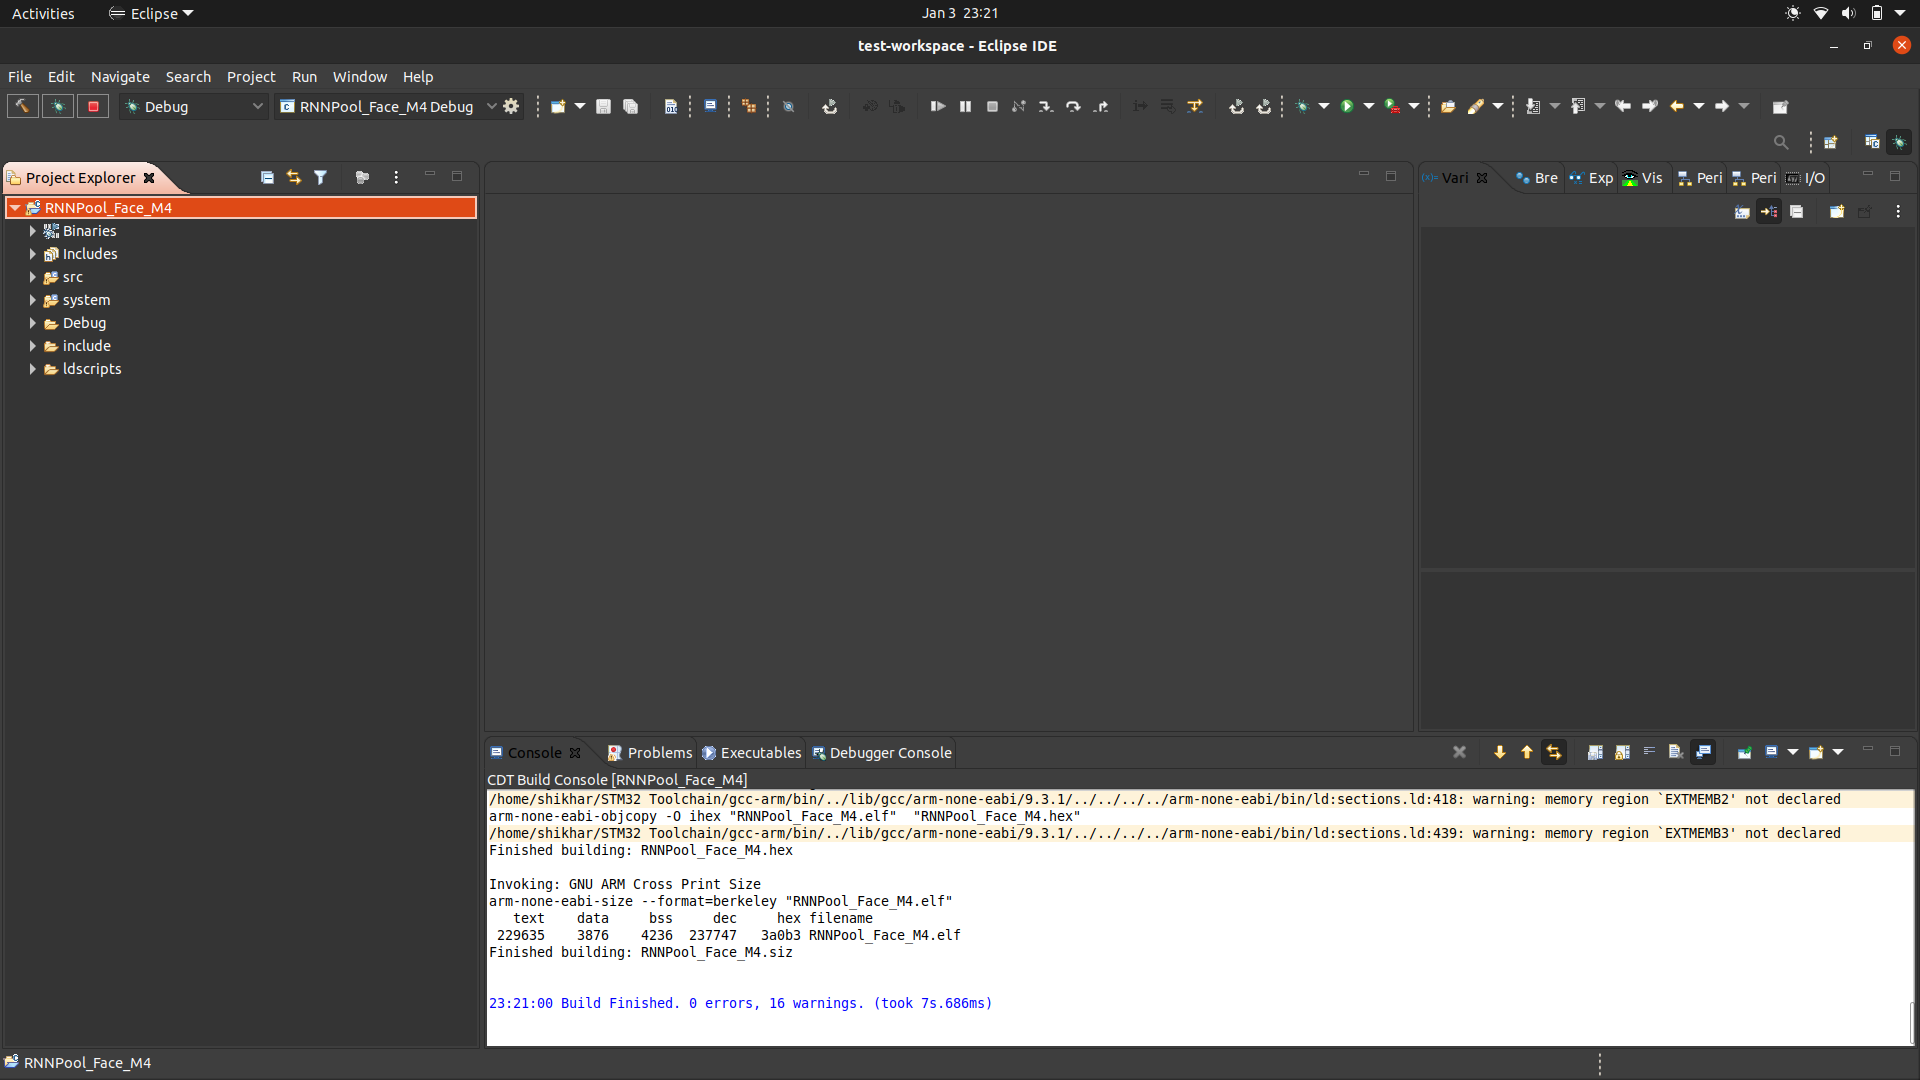Viewport: 1920px width, 1080px height.
Task: Click the Resume debug toolbar icon
Action: coord(937,106)
